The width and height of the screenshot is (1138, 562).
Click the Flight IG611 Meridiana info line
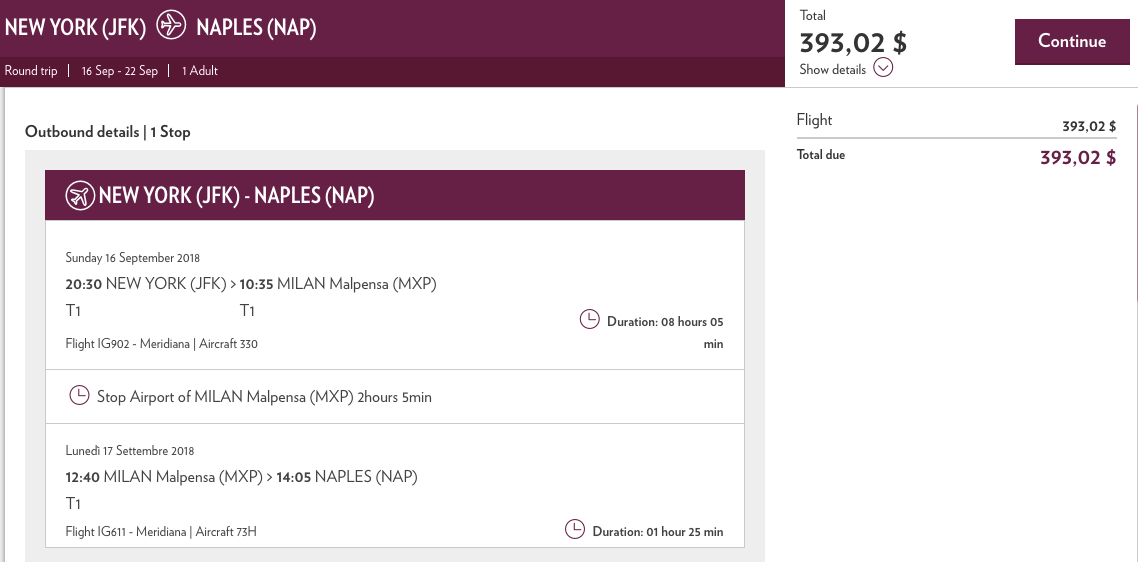coord(161,531)
